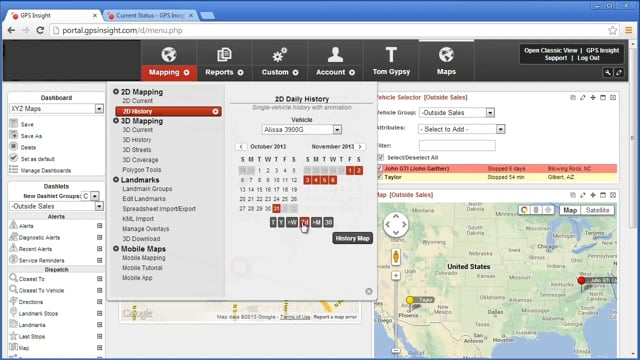Click the Map panel move icon
640x360 pixels.
coord(593,195)
